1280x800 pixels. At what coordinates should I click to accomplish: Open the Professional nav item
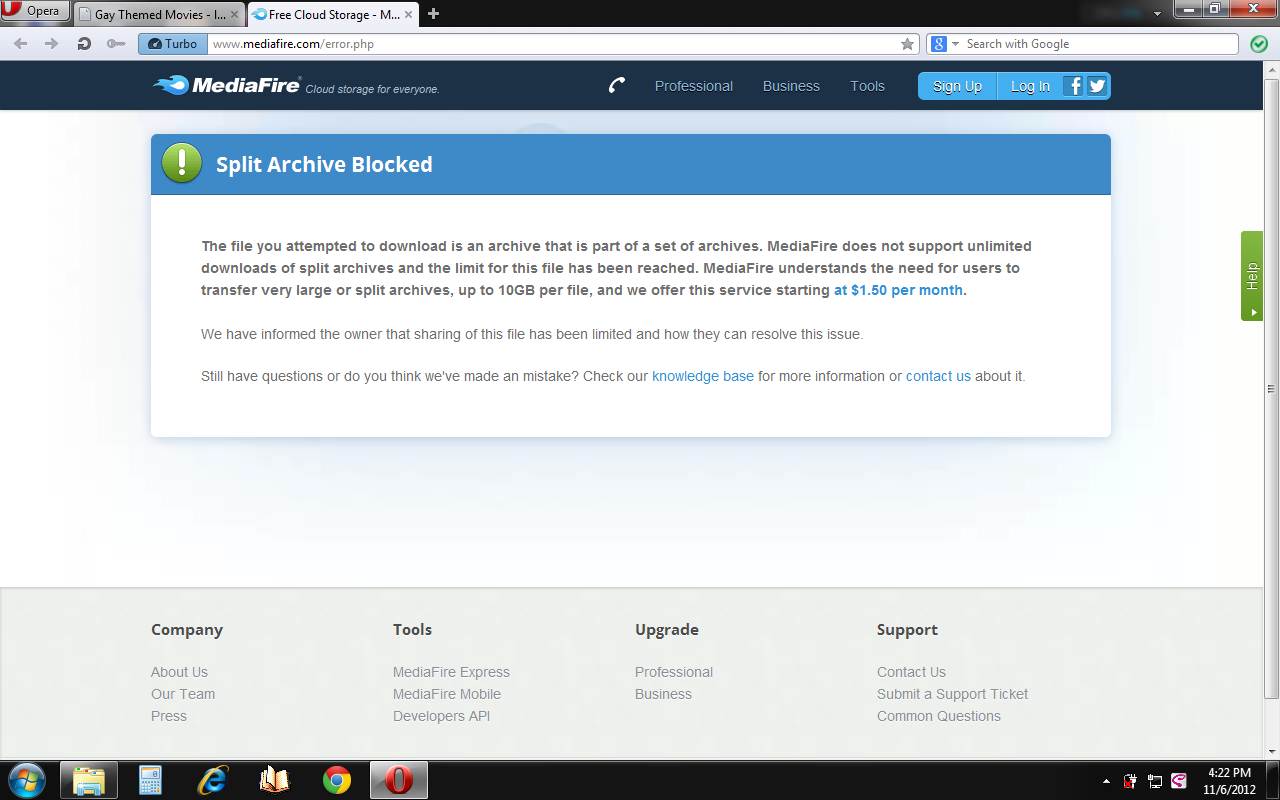pos(694,86)
